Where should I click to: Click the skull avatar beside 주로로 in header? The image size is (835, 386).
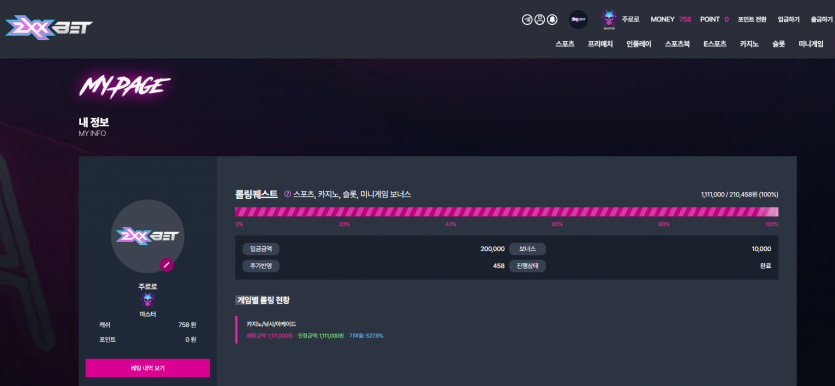(609, 19)
